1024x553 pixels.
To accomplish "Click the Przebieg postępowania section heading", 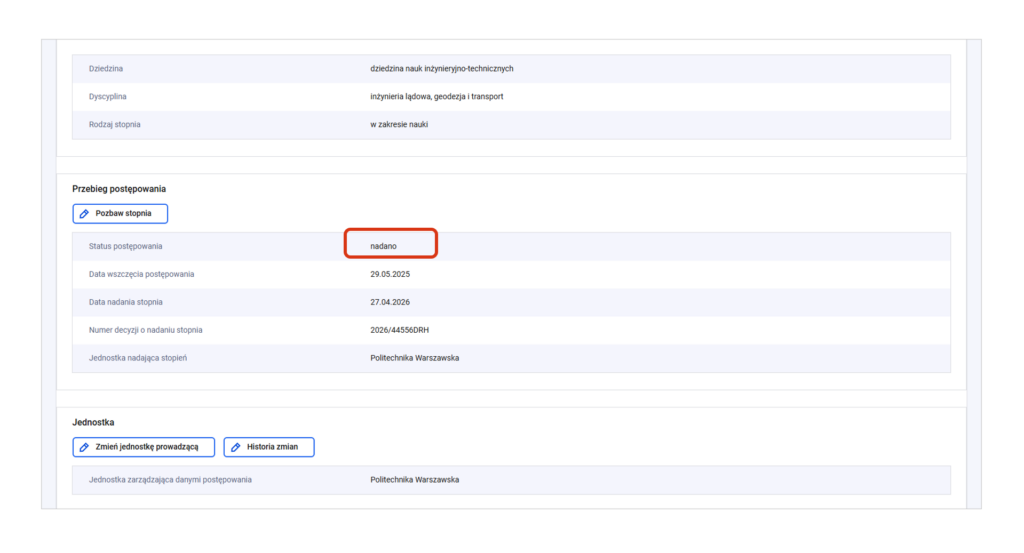I will point(119,189).
